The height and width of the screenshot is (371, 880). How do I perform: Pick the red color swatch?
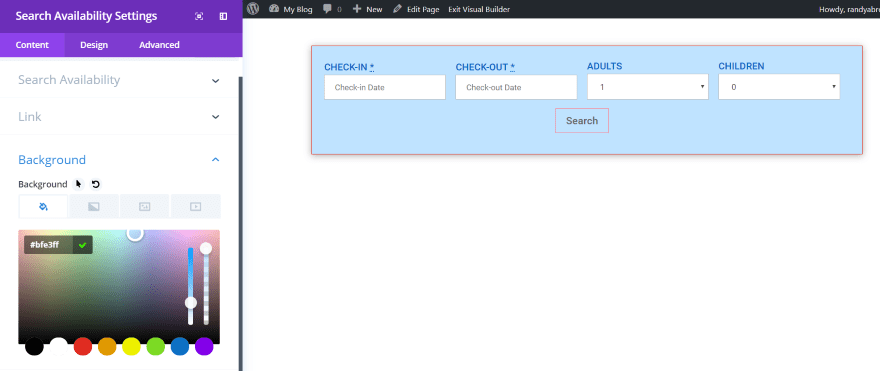coord(82,346)
